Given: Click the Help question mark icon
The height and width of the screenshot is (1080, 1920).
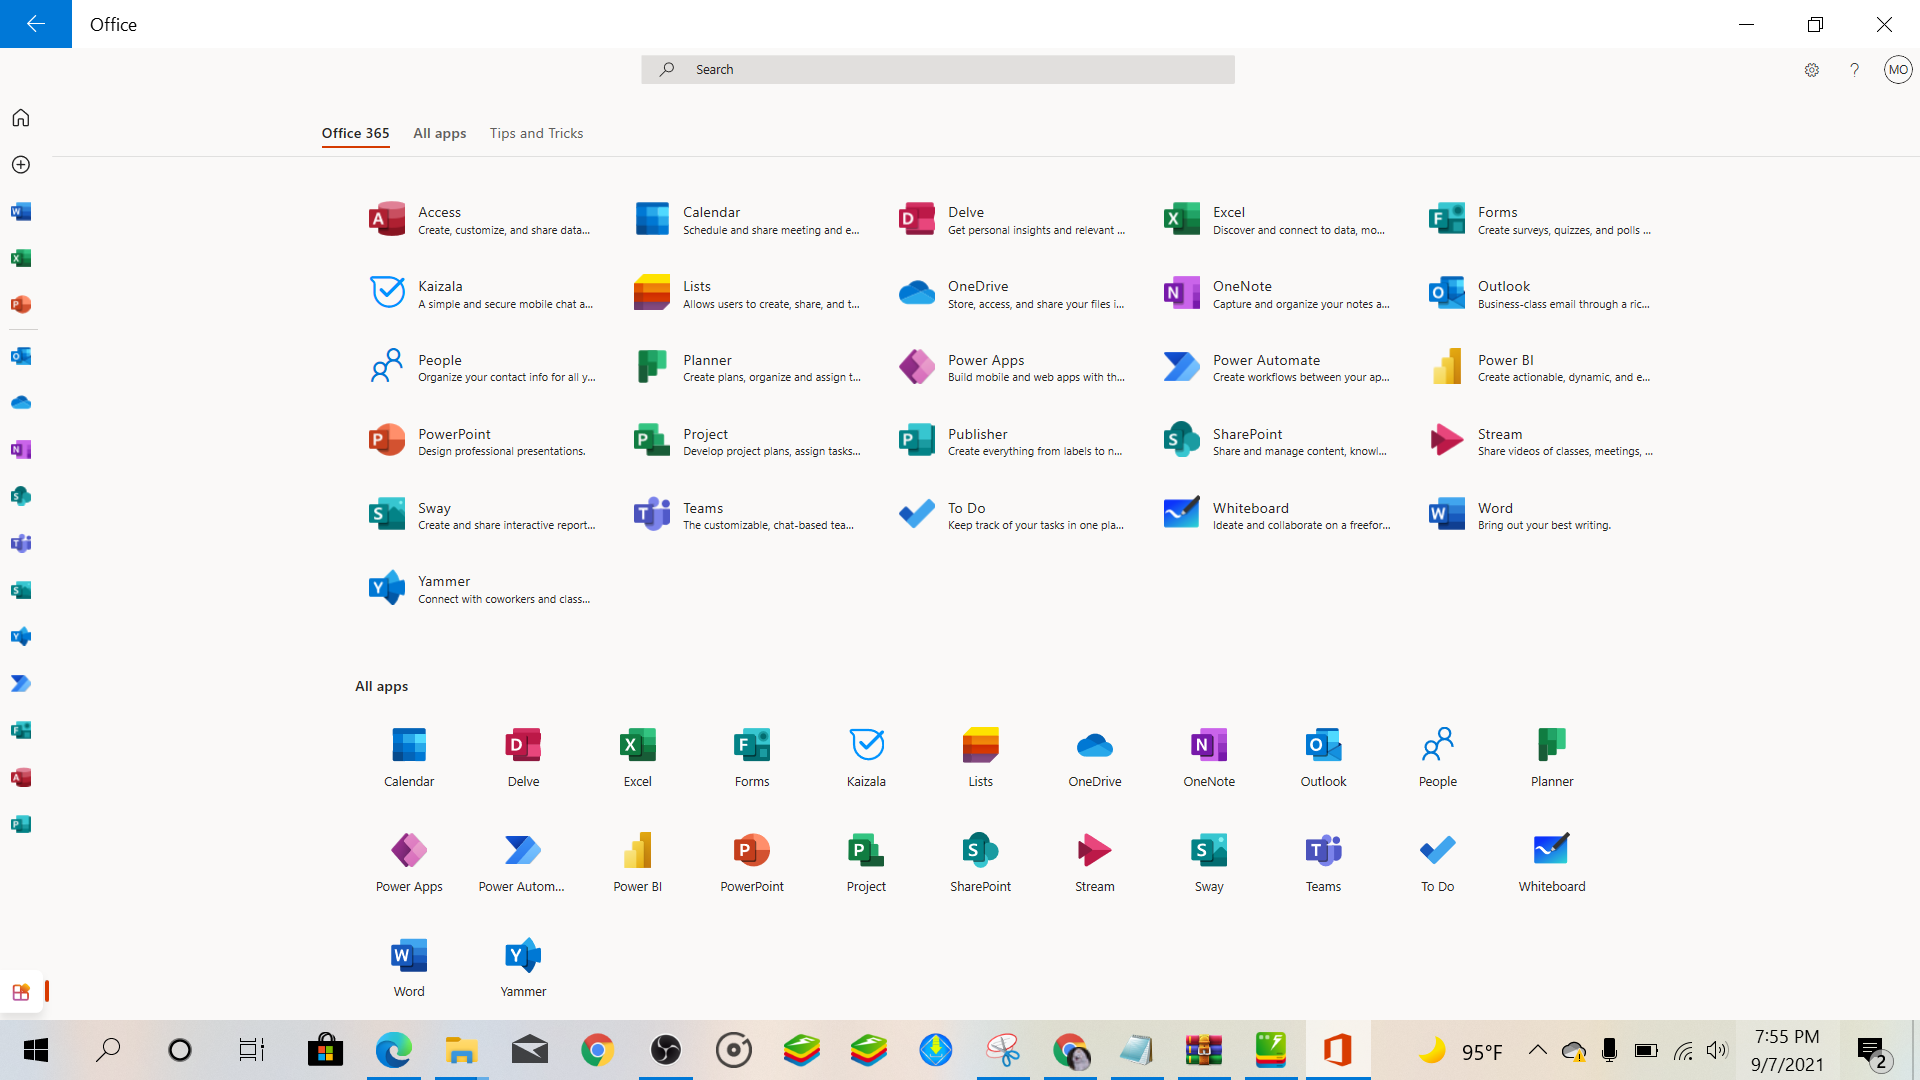Looking at the screenshot, I should tap(1854, 70).
